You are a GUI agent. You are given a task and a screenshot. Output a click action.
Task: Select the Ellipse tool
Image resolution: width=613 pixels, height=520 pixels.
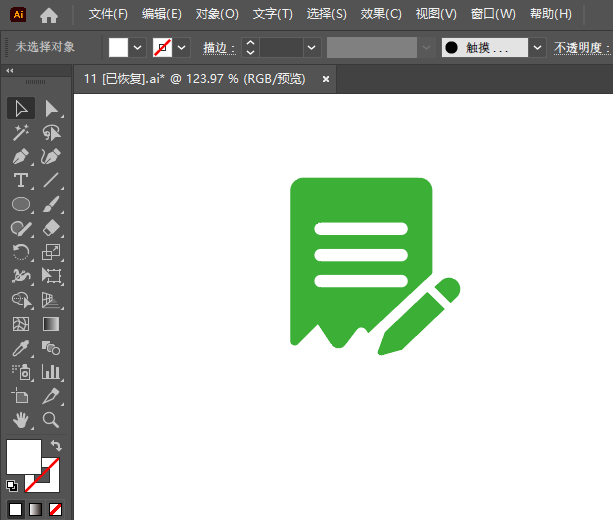click(21, 204)
